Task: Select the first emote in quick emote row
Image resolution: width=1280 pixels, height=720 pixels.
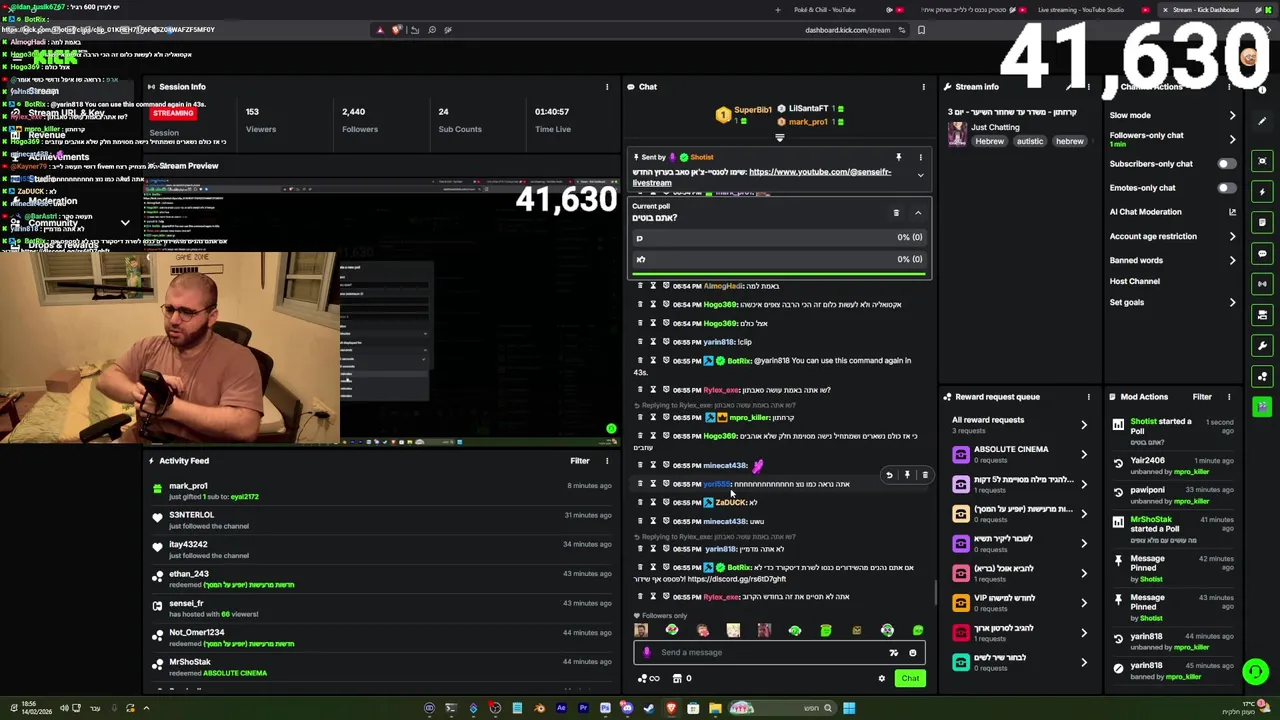Action: click(x=641, y=630)
